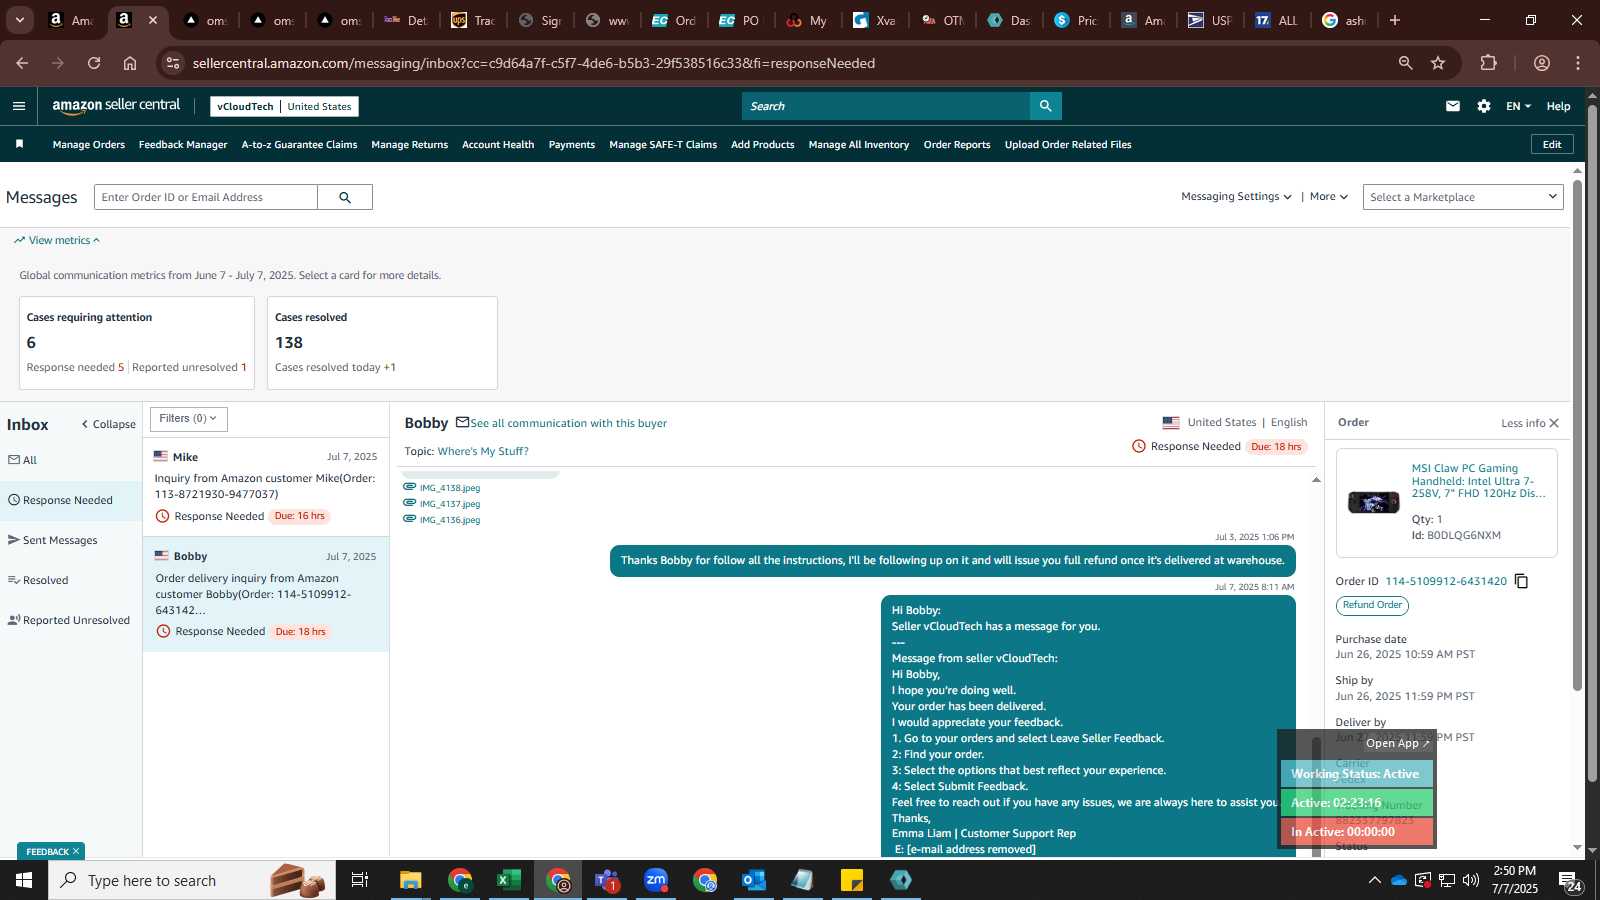Screen dimensions: 1600x900
Task: Collapse the View metrics section
Action: tap(57, 240)
